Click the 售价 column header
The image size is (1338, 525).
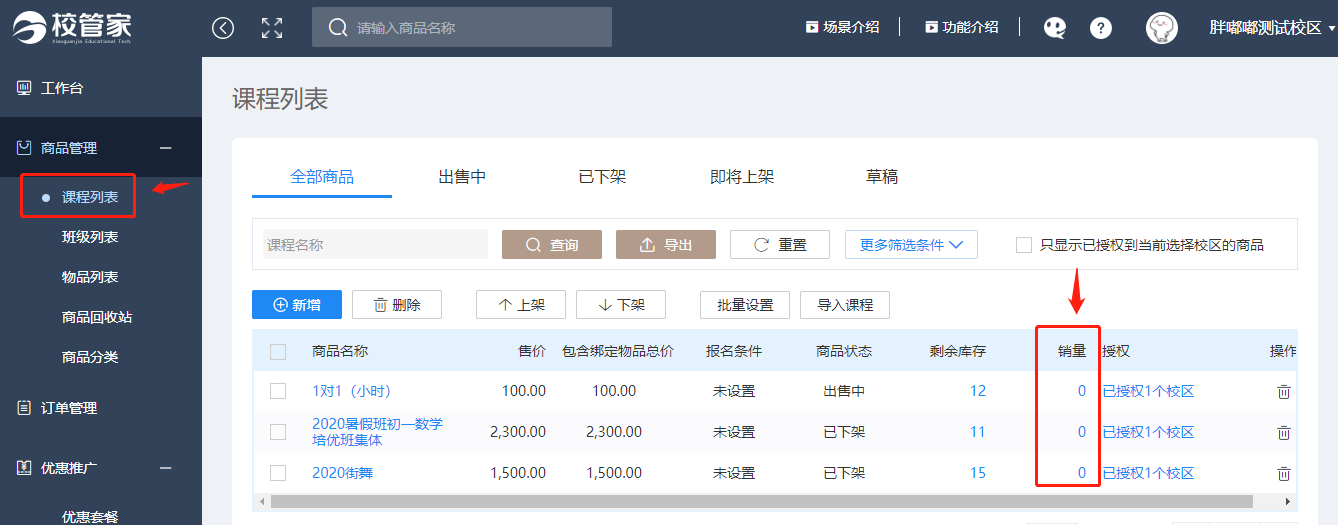click(532, 351)
